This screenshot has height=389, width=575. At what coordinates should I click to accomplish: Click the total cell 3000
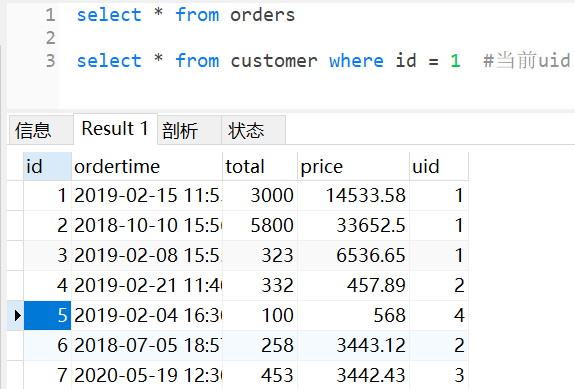click(260, 195)
